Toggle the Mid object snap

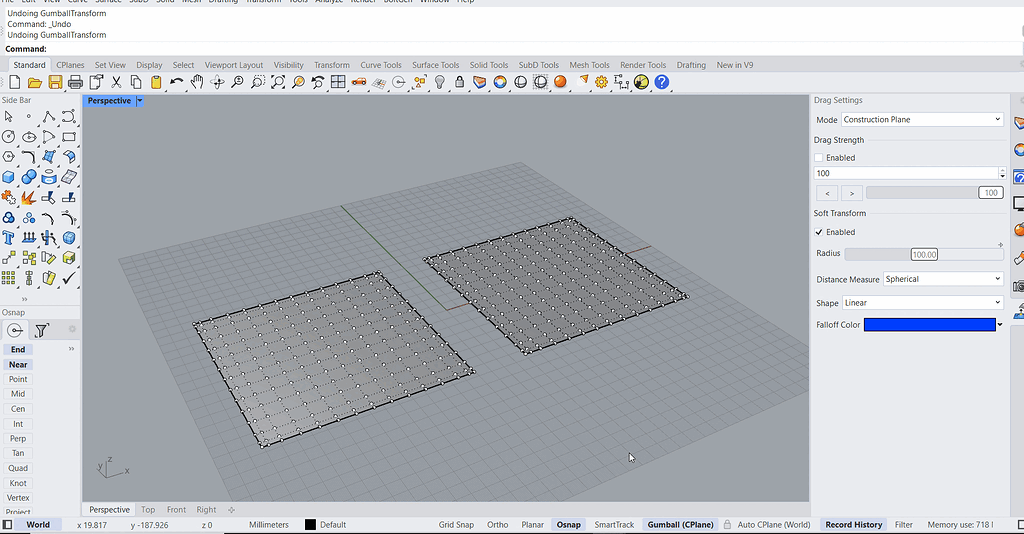pyautogui.click(x=18, y=394)
